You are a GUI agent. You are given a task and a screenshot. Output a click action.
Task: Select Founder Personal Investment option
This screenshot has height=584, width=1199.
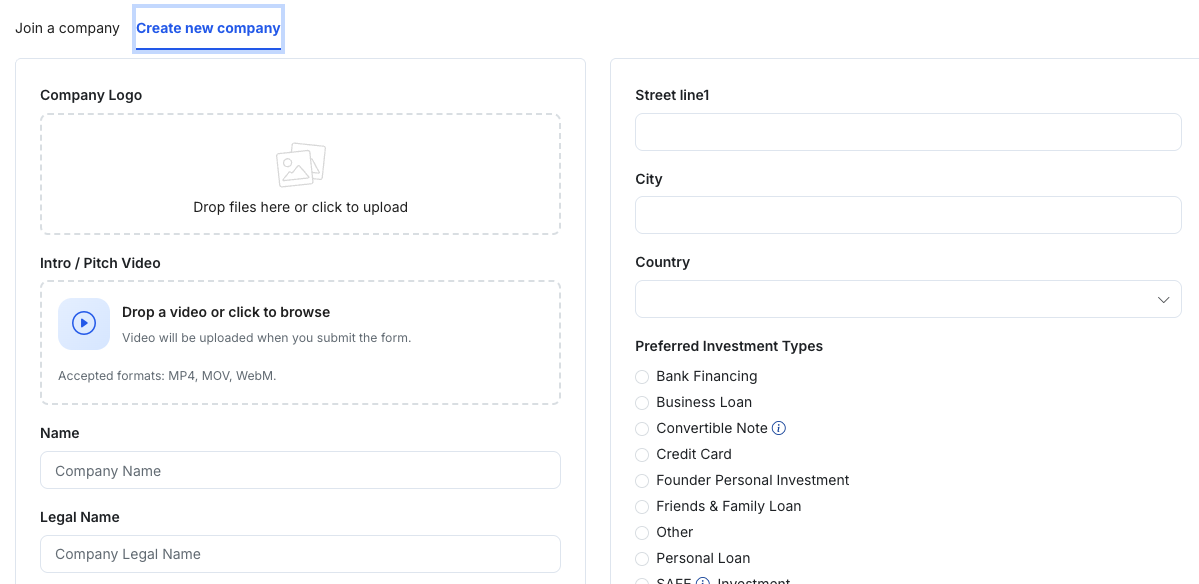(642, 481)
